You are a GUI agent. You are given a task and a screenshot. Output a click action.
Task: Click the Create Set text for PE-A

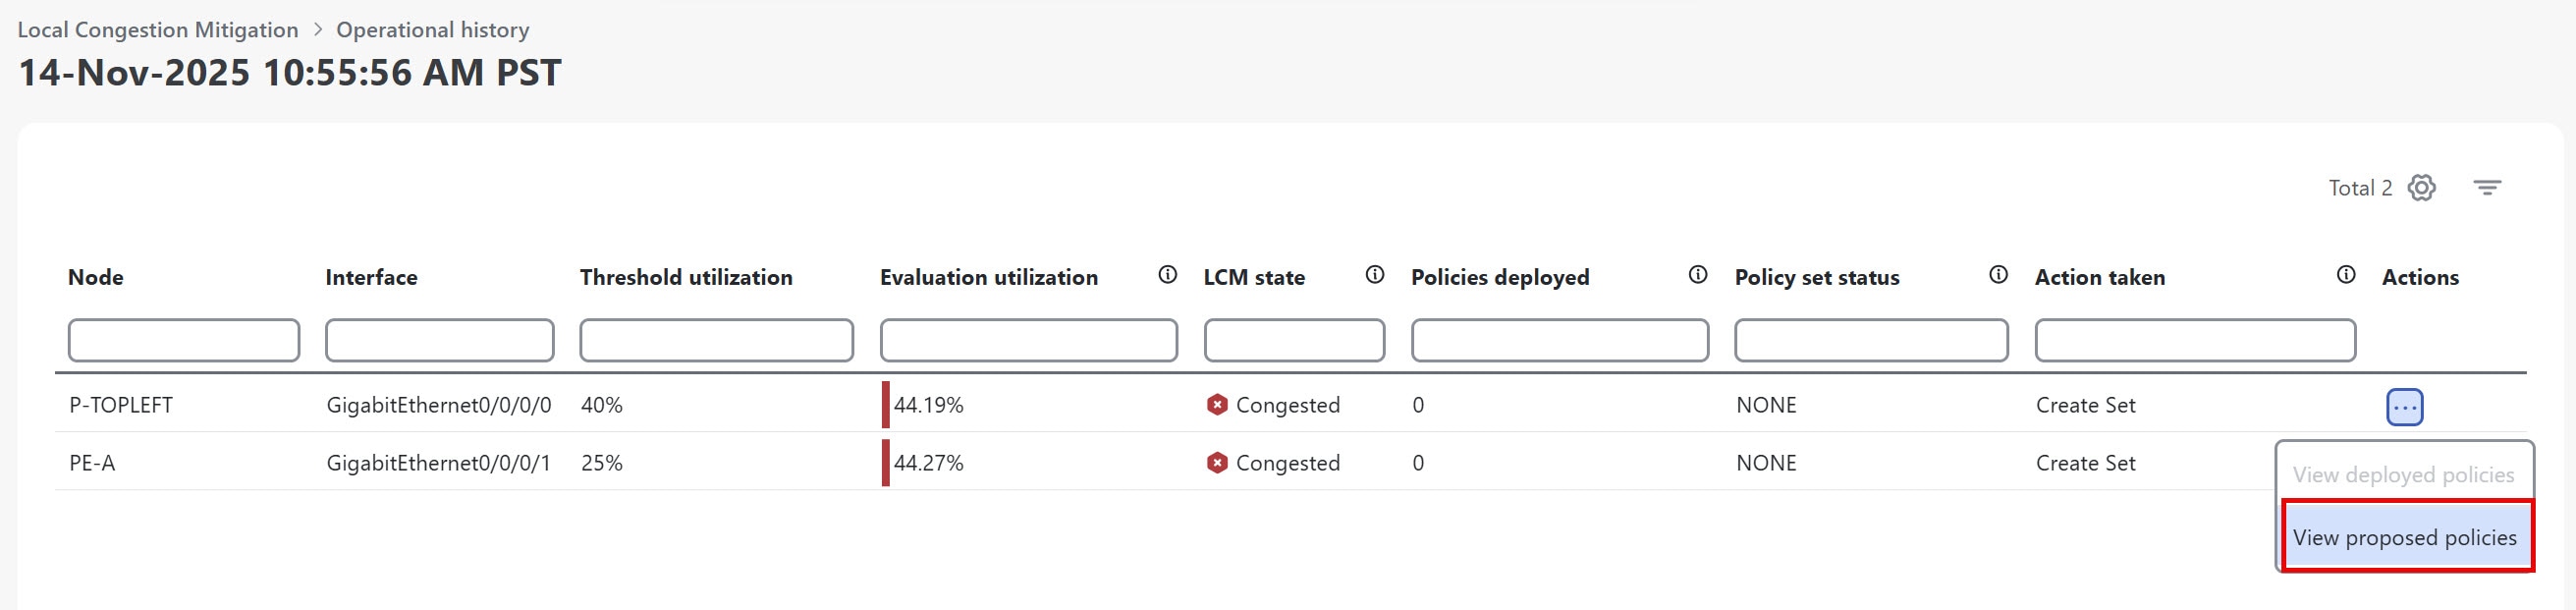(2085, 463)
